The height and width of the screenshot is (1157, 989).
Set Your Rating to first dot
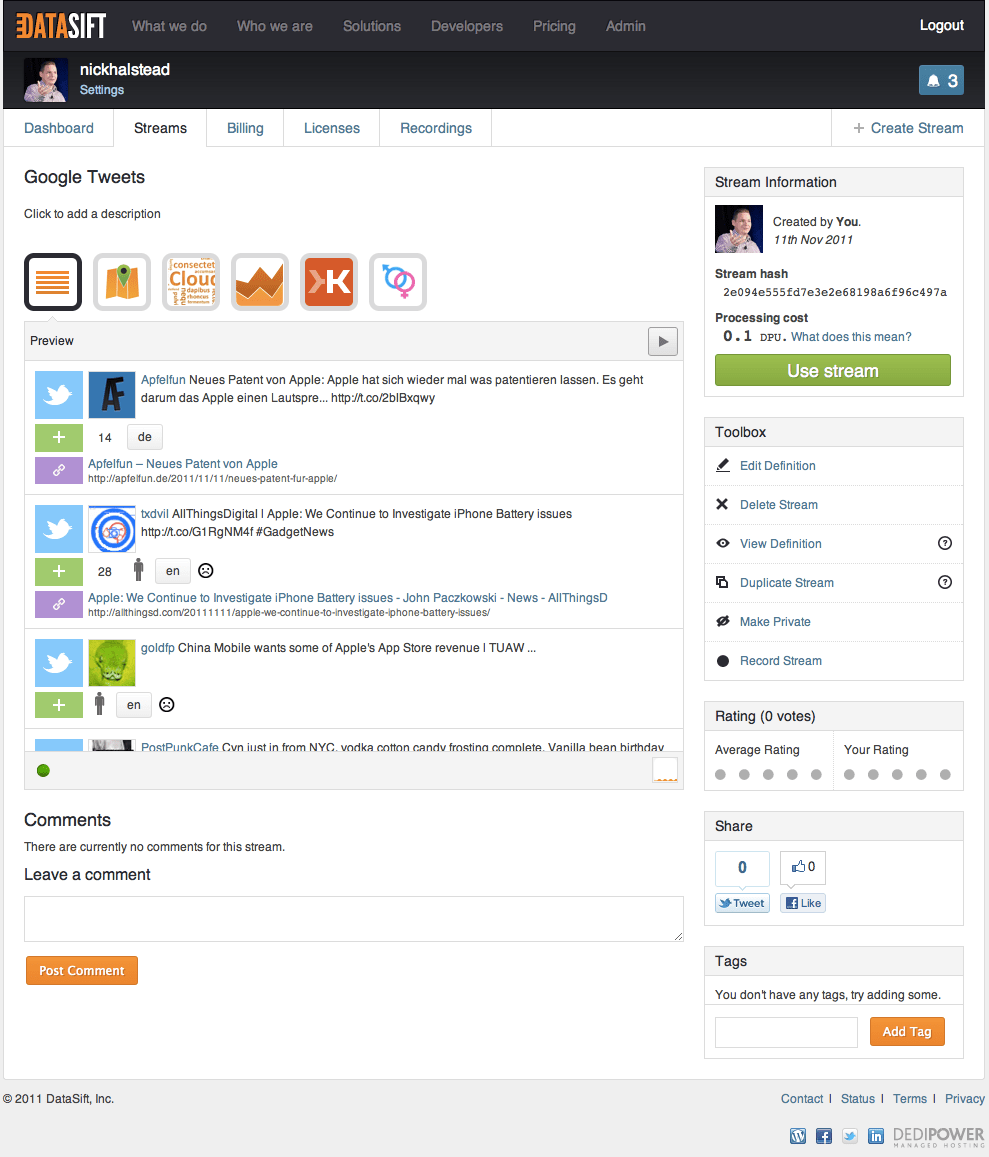(x=850, y=775)
